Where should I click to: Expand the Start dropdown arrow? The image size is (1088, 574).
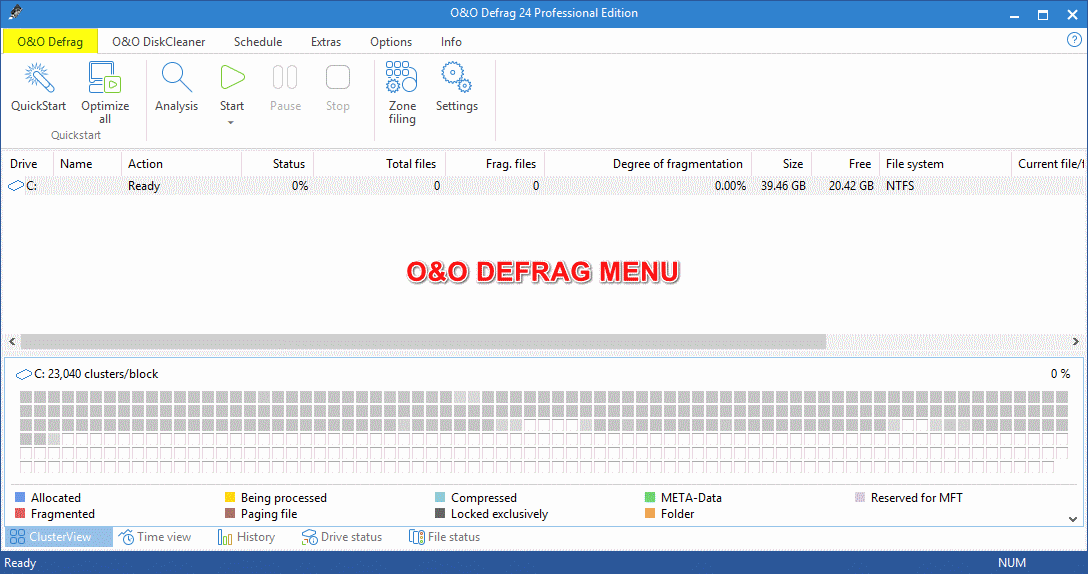coord(231,123)
